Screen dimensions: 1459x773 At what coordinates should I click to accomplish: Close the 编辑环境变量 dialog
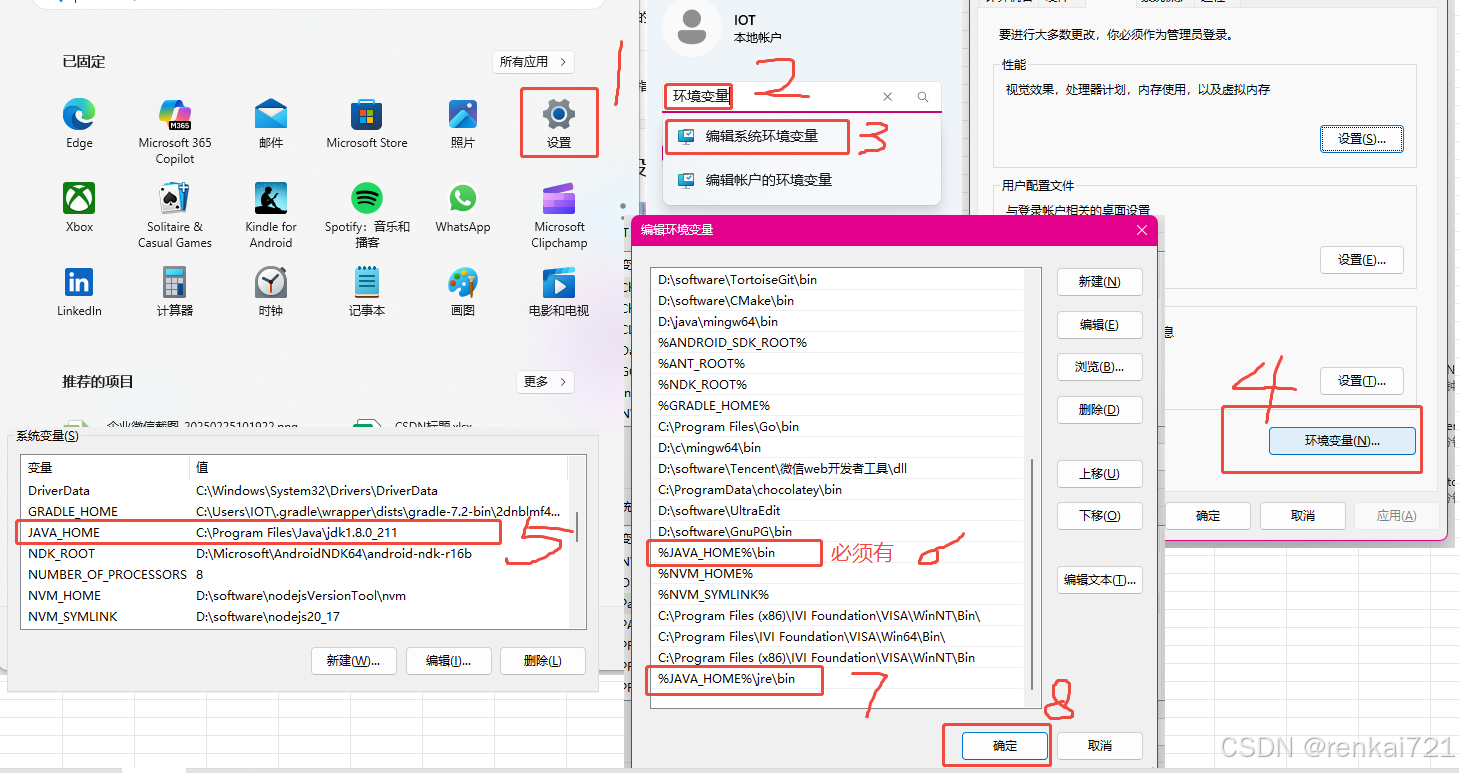click(1142, 230)
